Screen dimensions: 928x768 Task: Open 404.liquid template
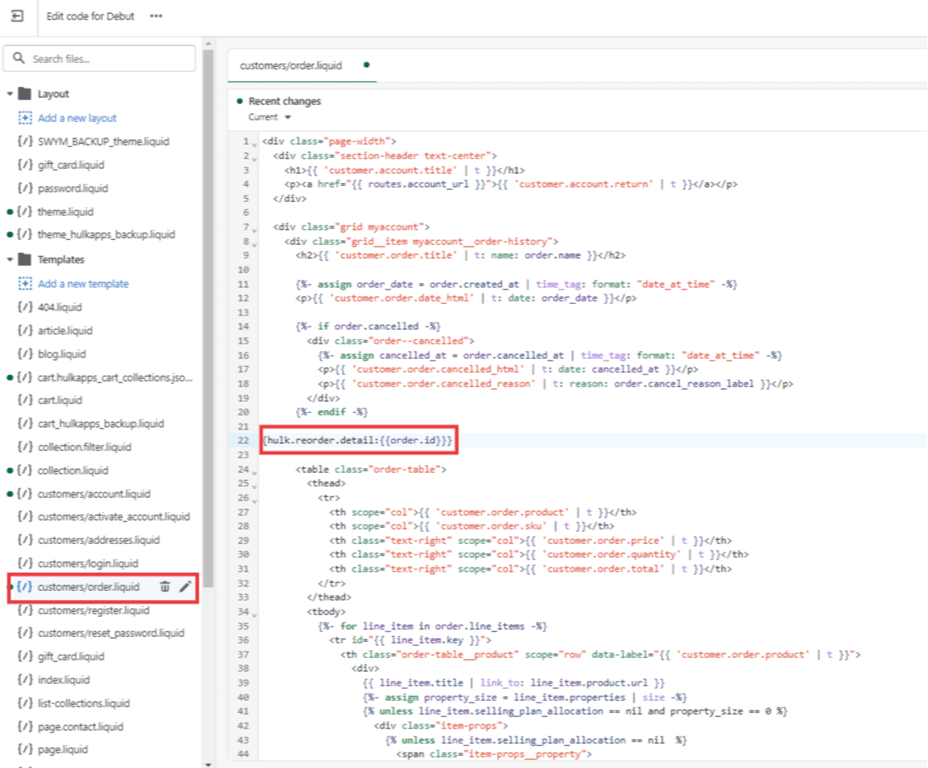60,307
